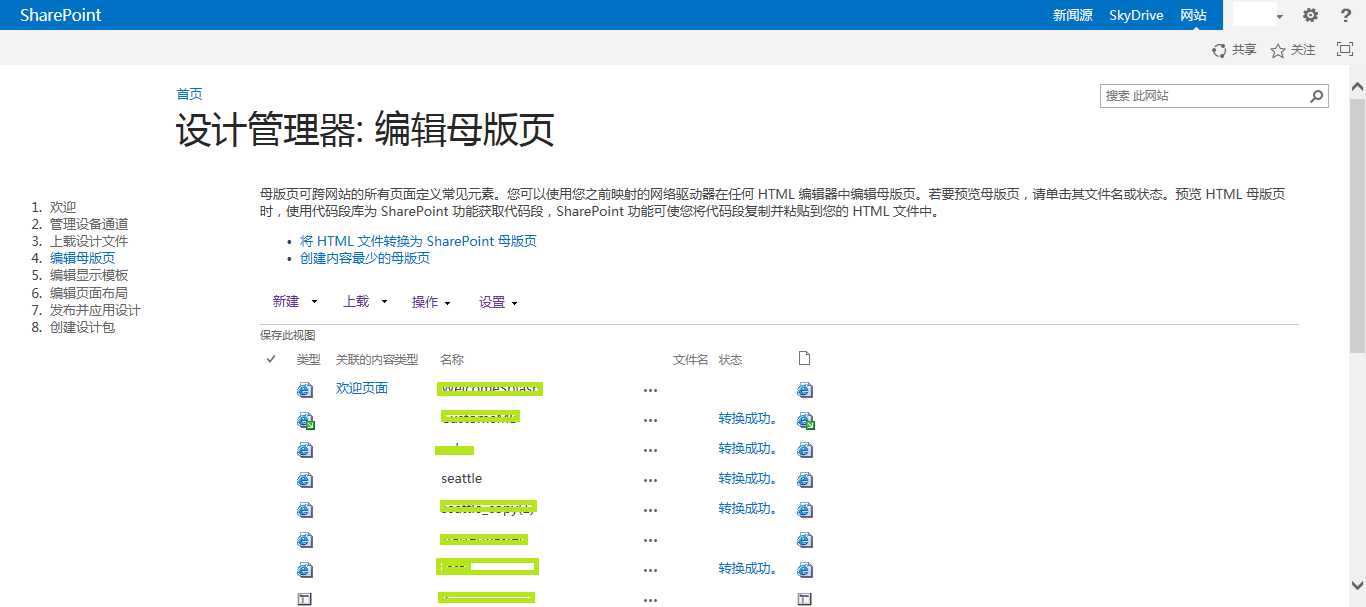
Task: Sort by 类型 column header
Action: coord(308,359)
